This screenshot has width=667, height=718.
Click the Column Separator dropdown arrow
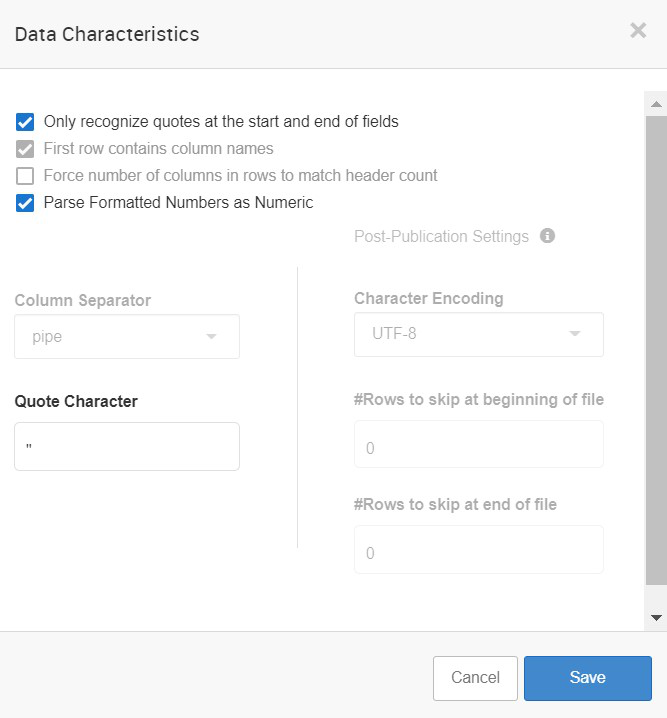click(211, 337)
